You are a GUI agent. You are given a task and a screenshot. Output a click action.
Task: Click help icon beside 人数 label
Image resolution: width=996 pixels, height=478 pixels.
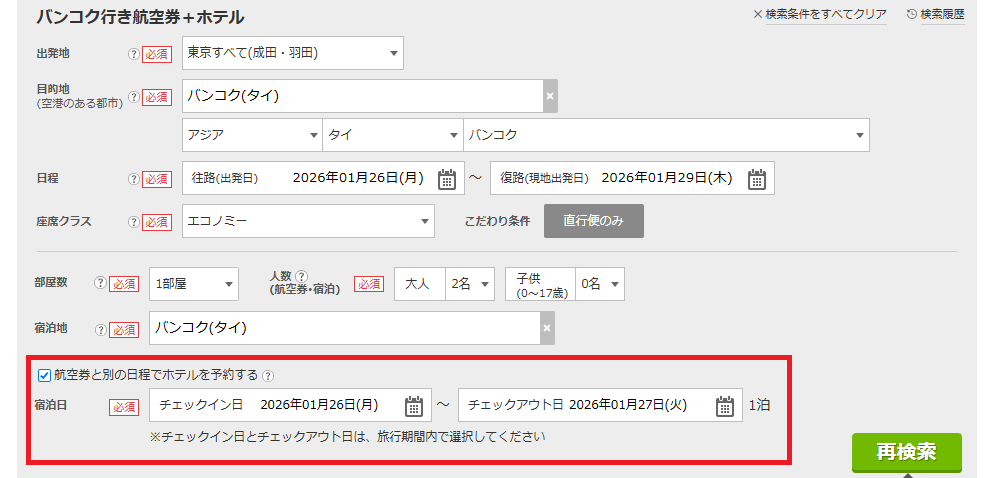coord(301,276)
